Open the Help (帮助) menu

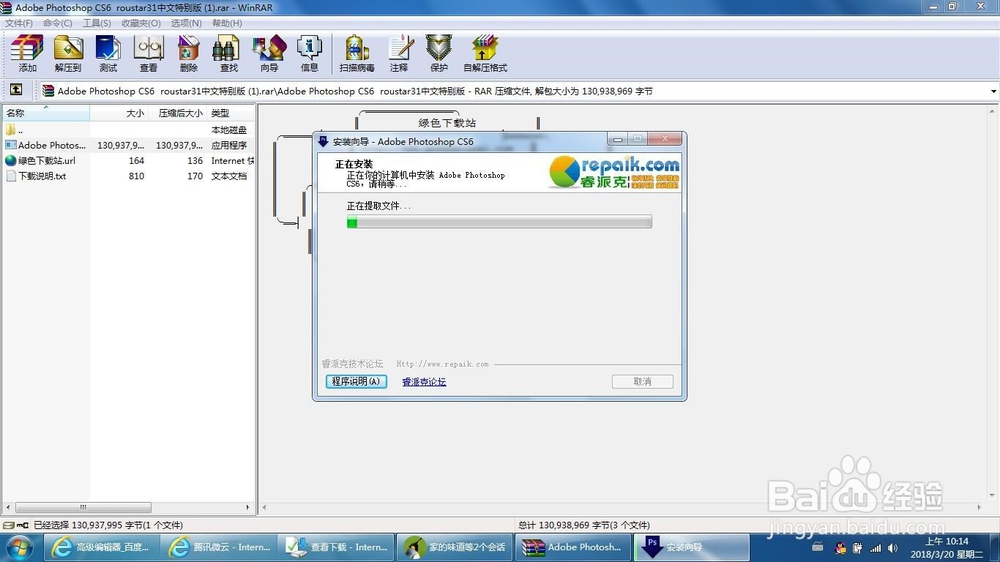click(227, 23)
